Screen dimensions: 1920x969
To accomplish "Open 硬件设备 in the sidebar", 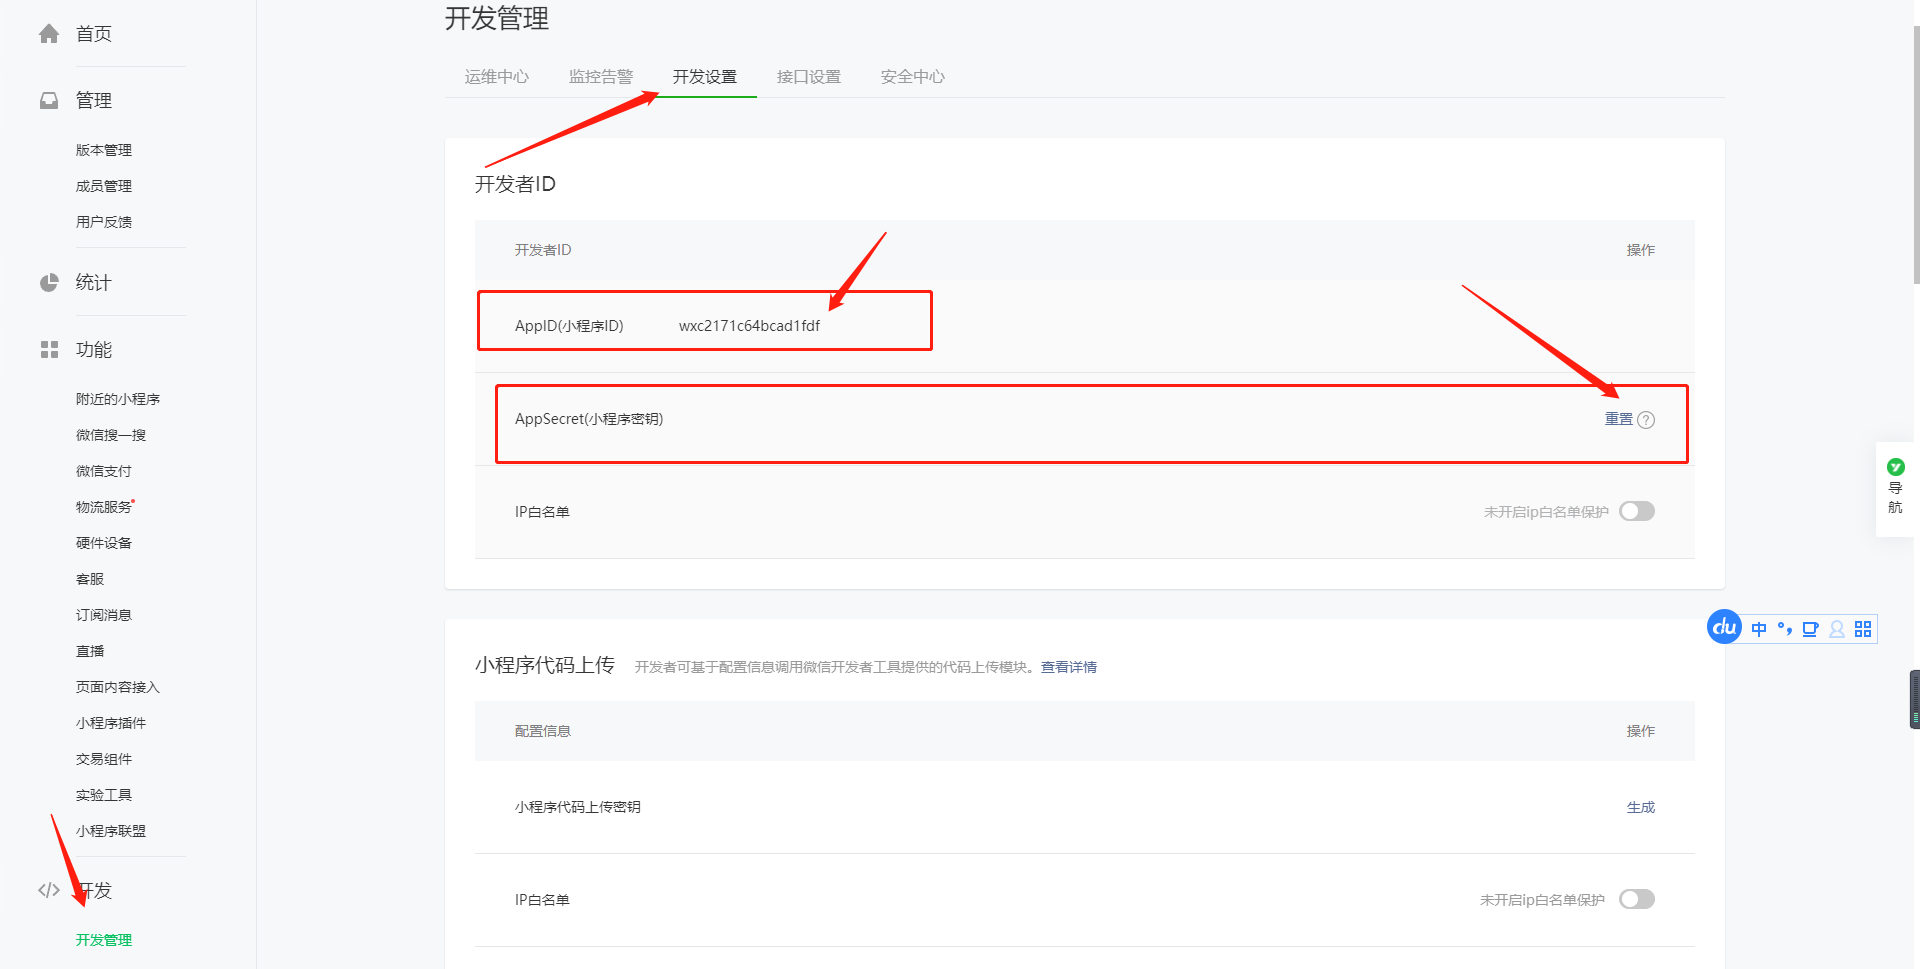I will click(104, 543).
